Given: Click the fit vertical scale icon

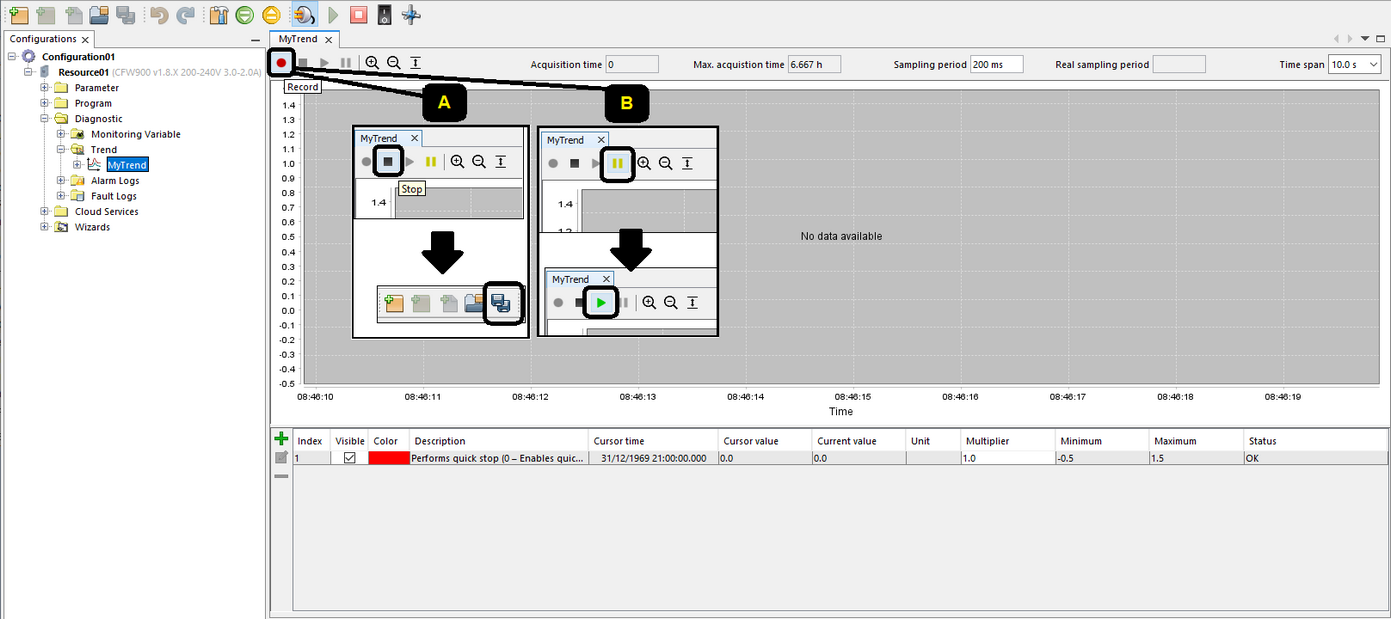Looking at the screenshot, I should (414, 62).
